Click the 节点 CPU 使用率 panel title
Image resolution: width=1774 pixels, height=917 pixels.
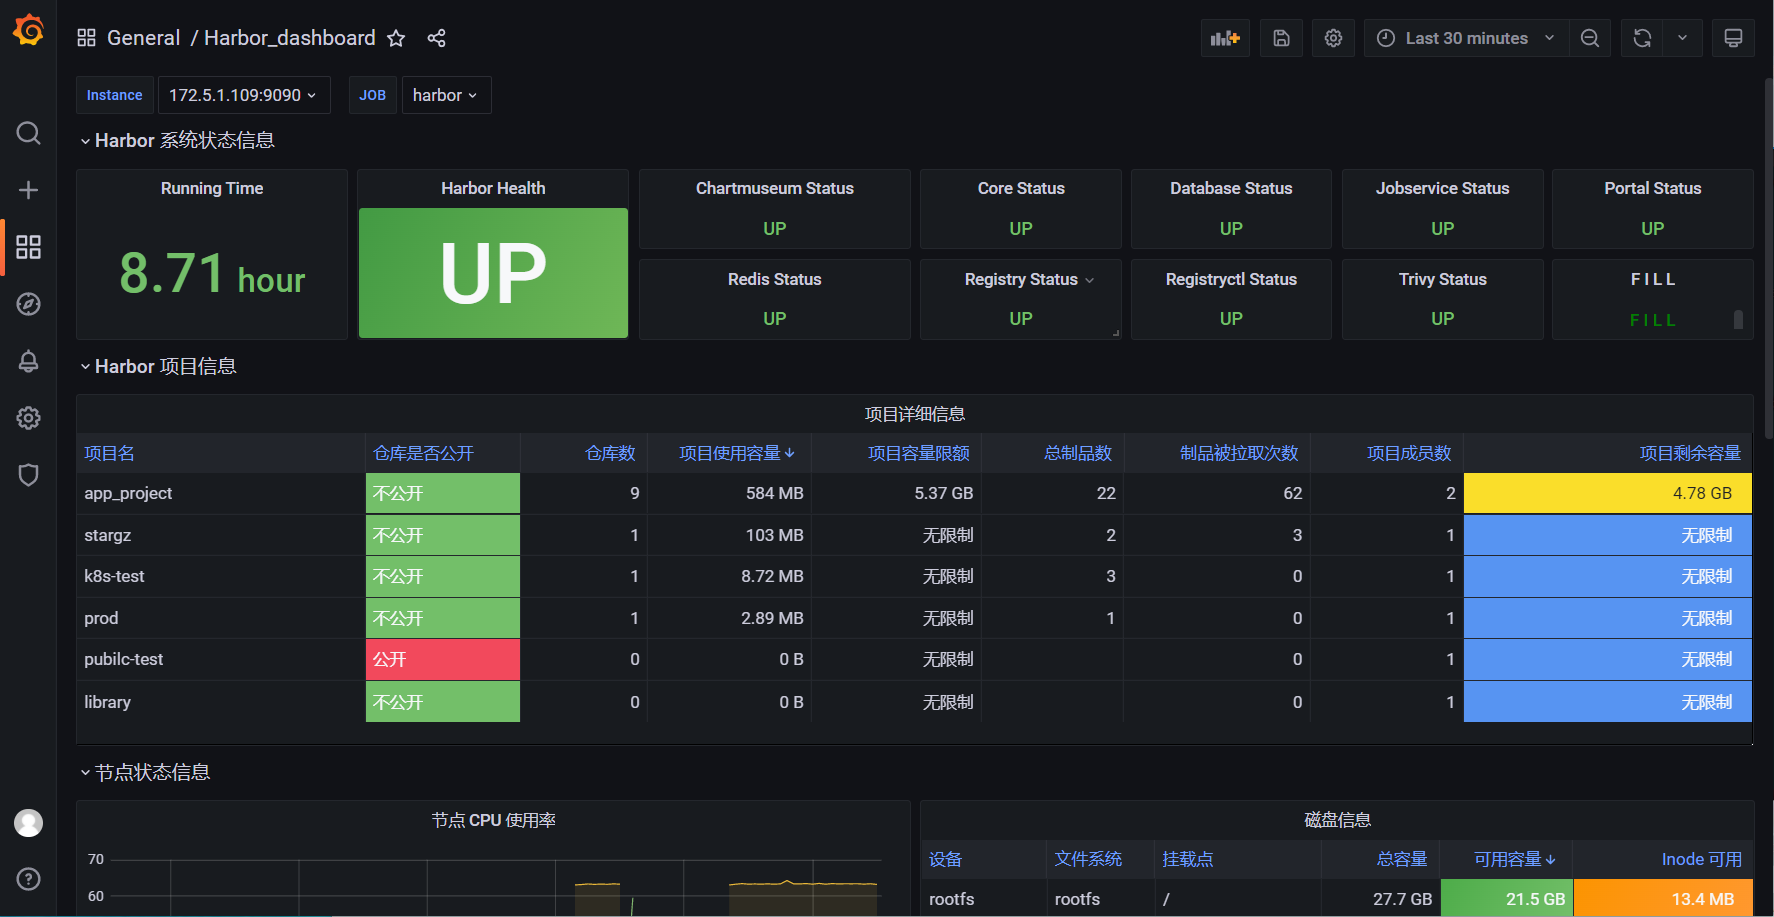click(493, 820)
